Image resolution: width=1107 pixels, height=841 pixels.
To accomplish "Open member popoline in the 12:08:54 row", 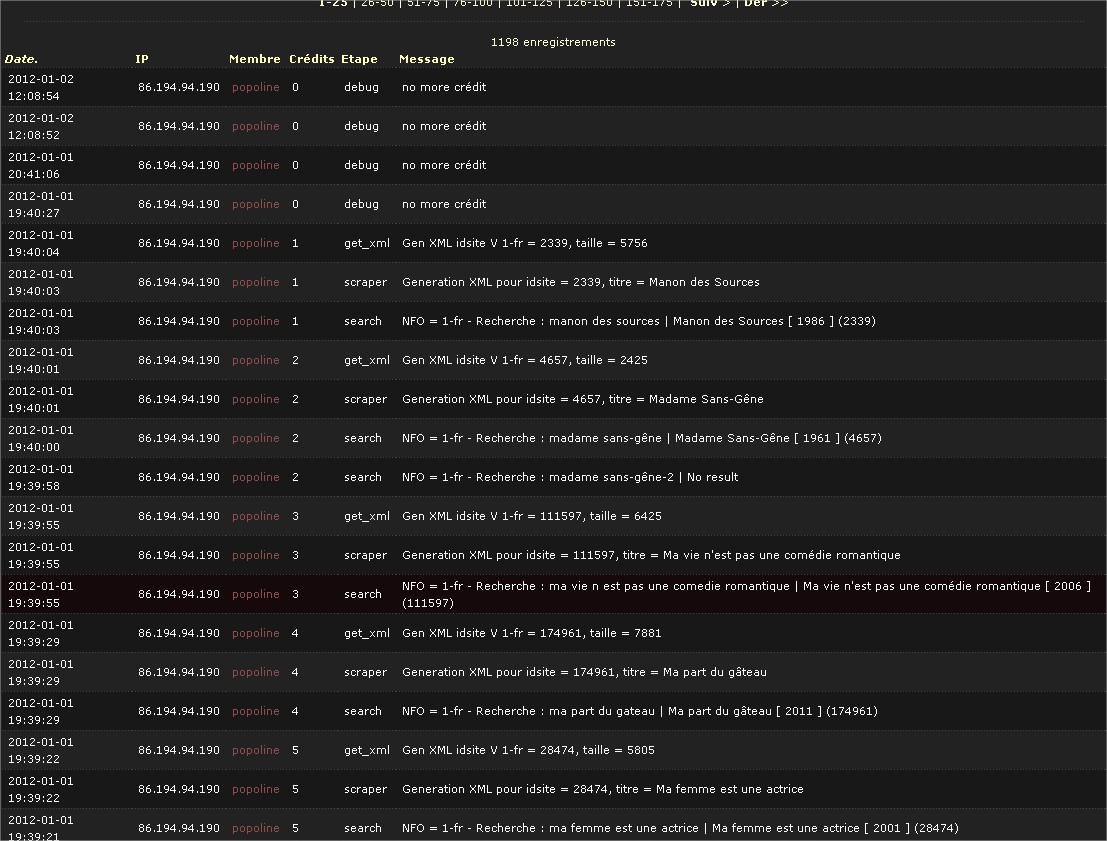I will (x=256, y=88).
